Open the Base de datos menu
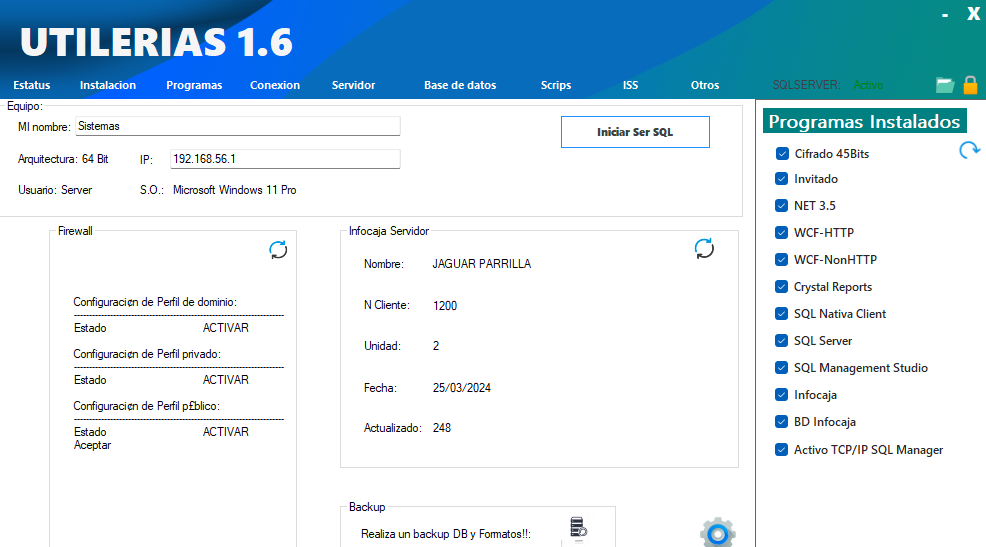Viewport: 986px width, 547px height. click(x=460, y=85)
